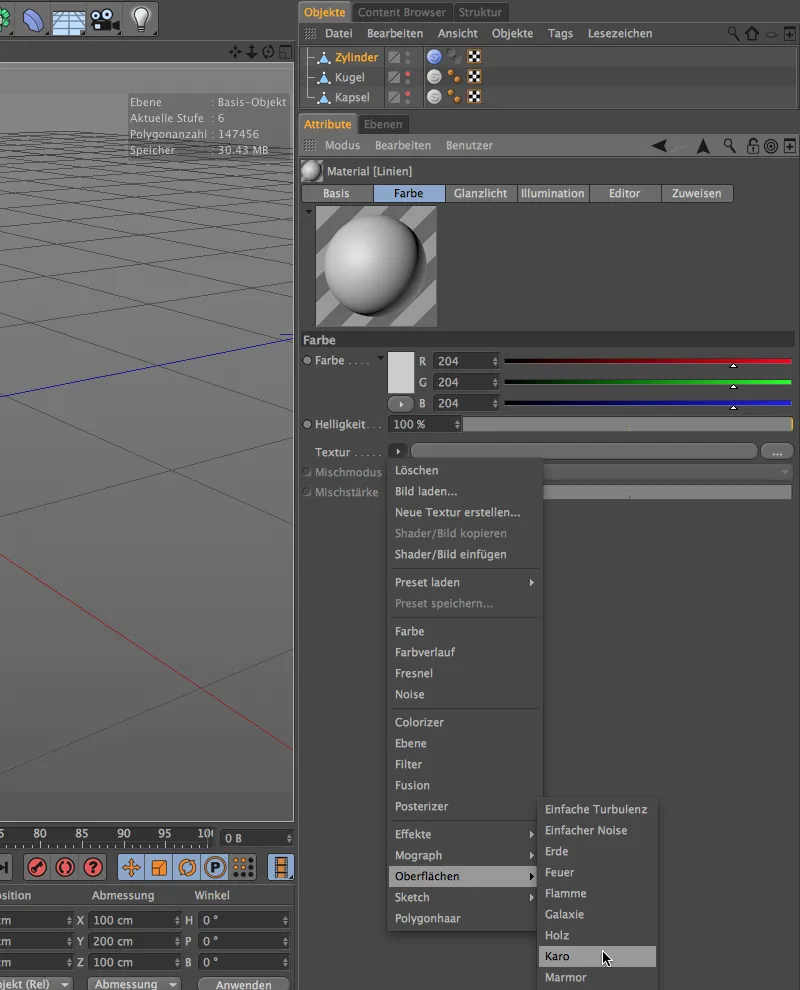Add a light with the bulb icon

[141, 20]
